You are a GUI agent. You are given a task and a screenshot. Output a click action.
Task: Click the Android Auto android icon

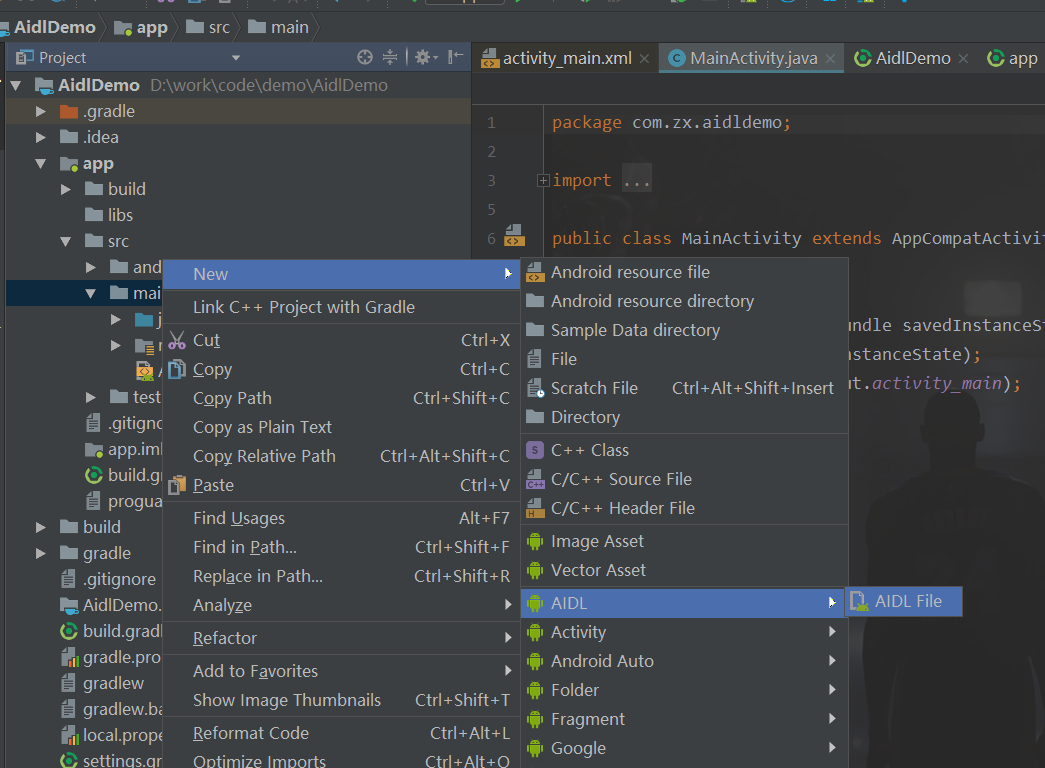535,661
